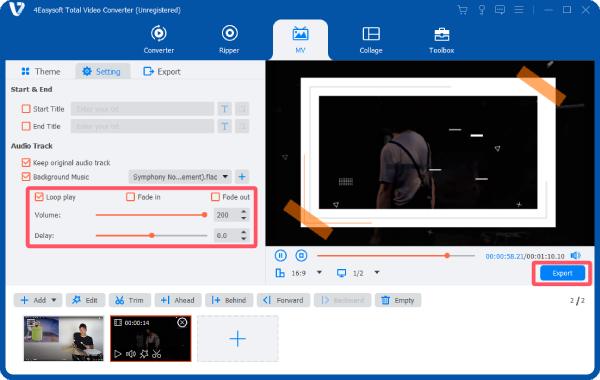Click the End Title duration icon
Image resolution: width=600 pixels, height=380 pixels.
242,126
